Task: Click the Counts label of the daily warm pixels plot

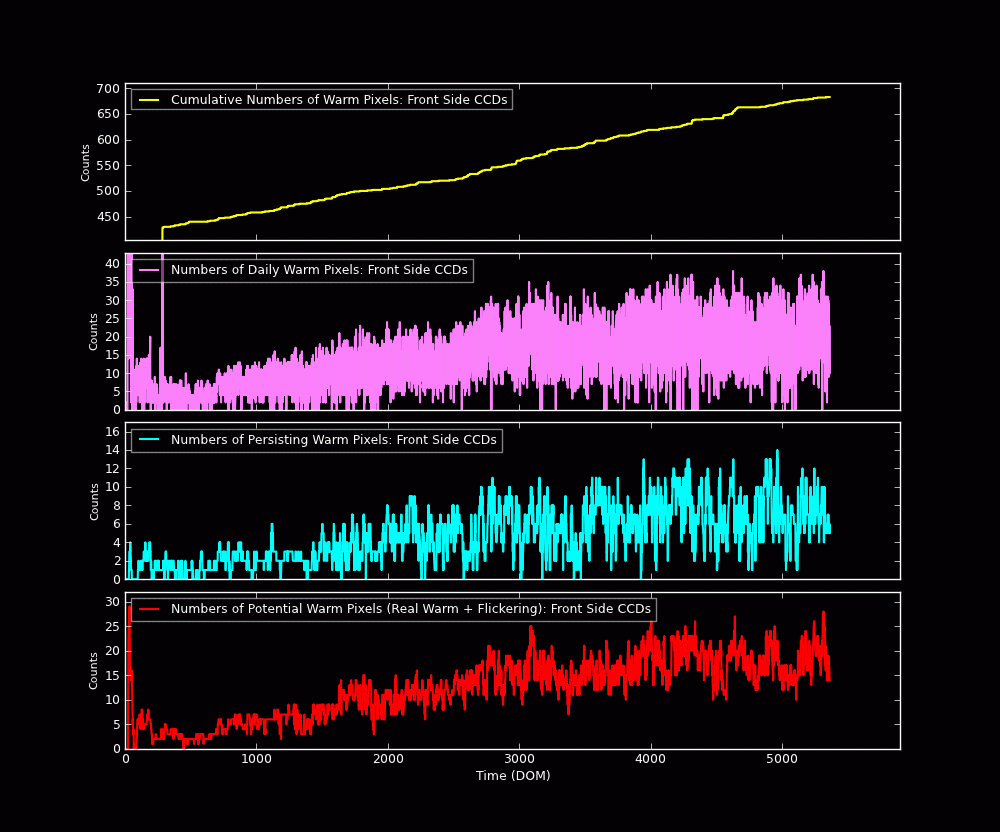Action: coord(94,331)
